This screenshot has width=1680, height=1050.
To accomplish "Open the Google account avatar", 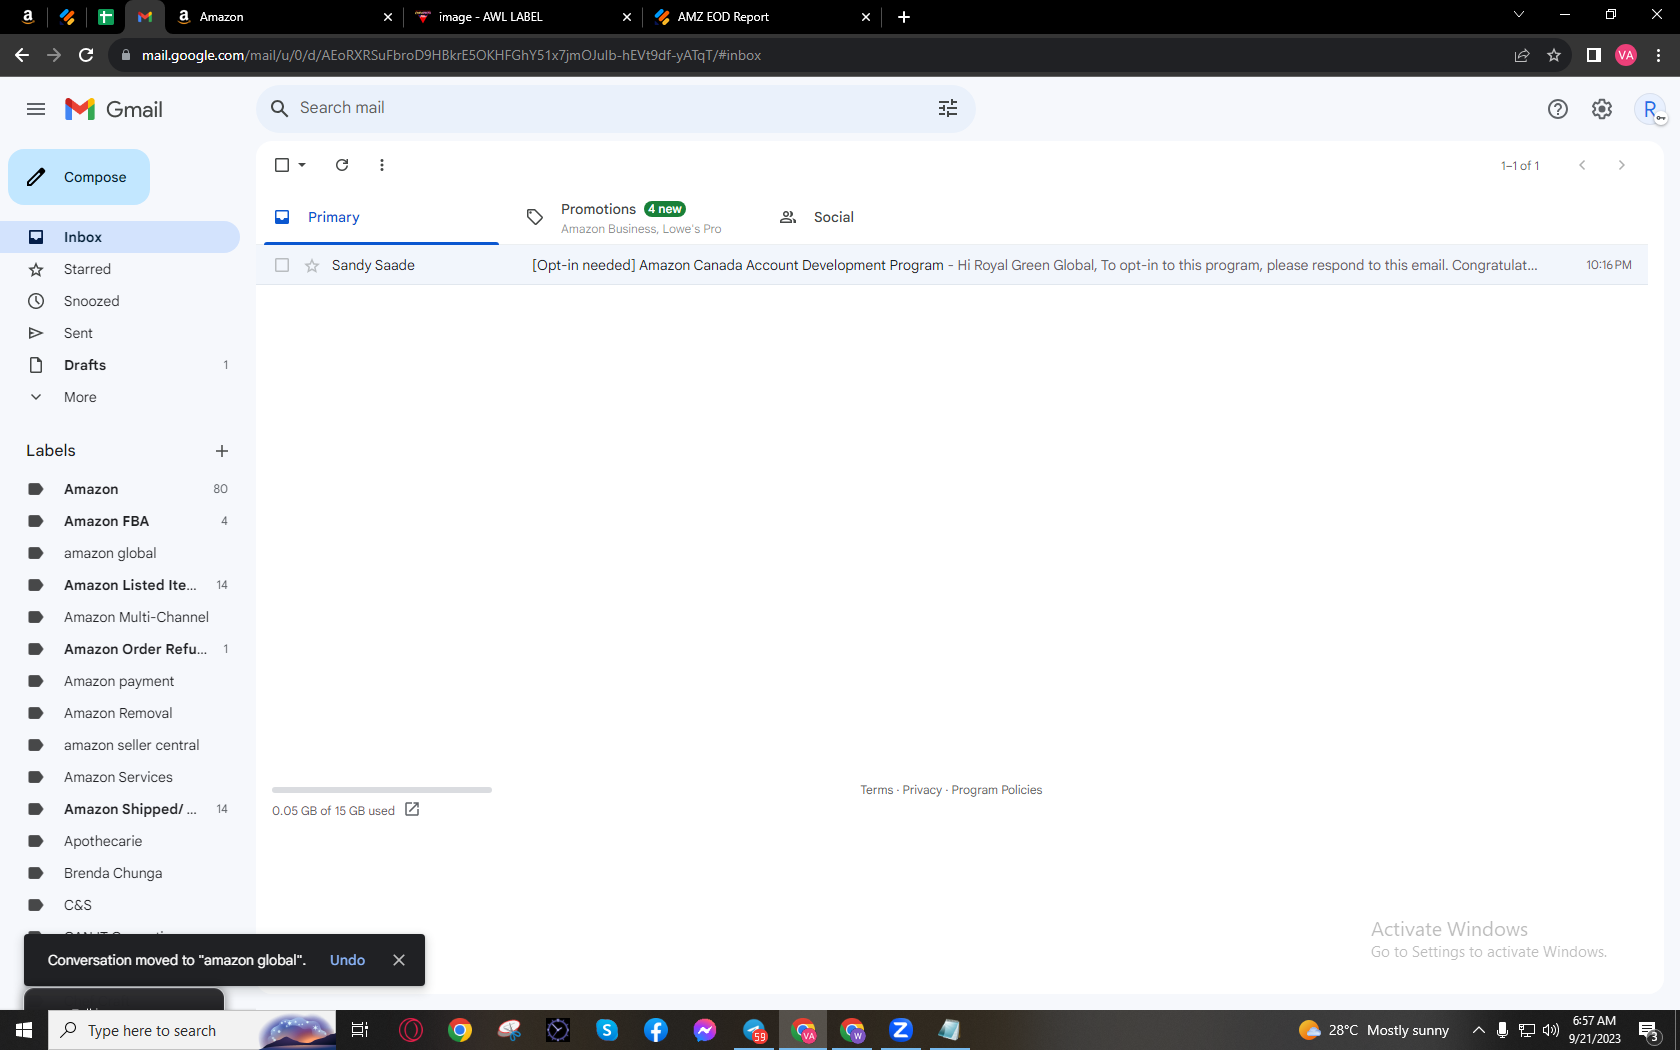I will (1650, 109).
